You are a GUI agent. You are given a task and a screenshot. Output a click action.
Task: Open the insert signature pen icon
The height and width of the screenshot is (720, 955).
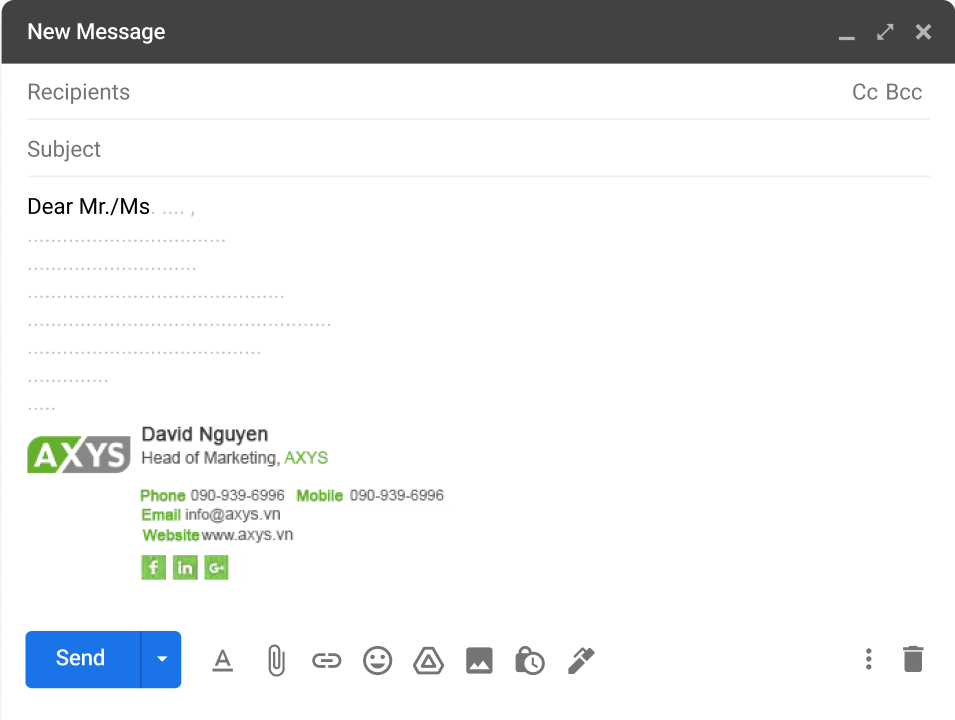[x=581, y=660]
